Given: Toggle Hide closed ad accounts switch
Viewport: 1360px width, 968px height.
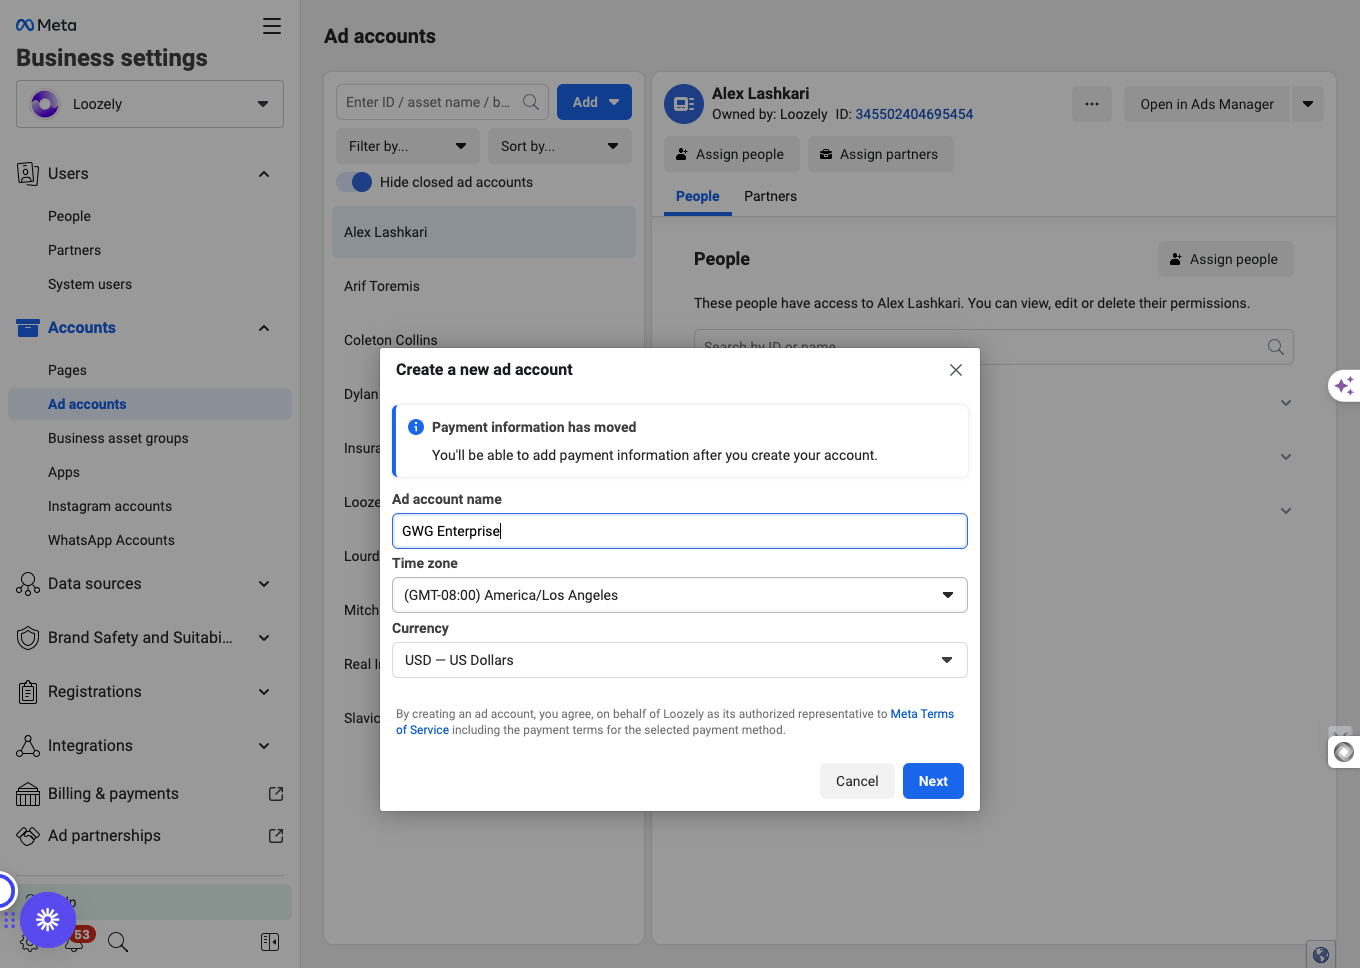Looking at the screenshot, I should [x=354, y=182].
